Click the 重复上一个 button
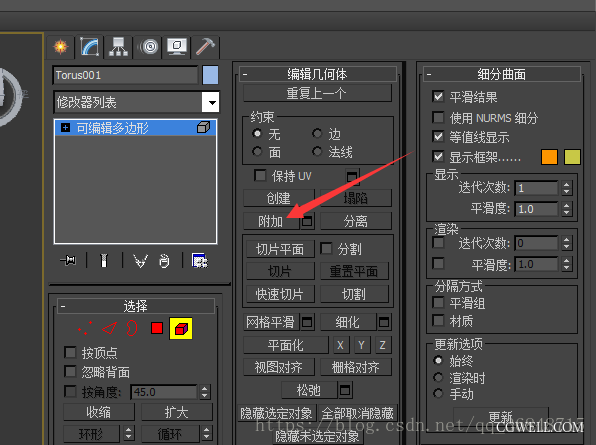 pyautogui.click(x=317, y=93)
